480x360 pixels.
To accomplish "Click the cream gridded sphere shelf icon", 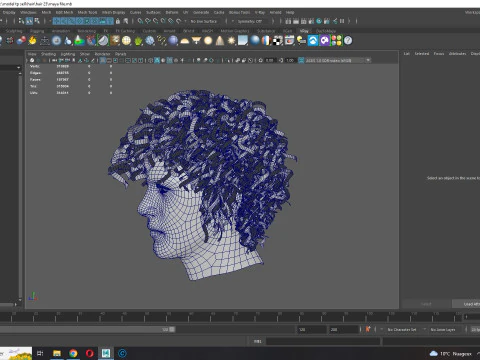I will coord(126,41).
